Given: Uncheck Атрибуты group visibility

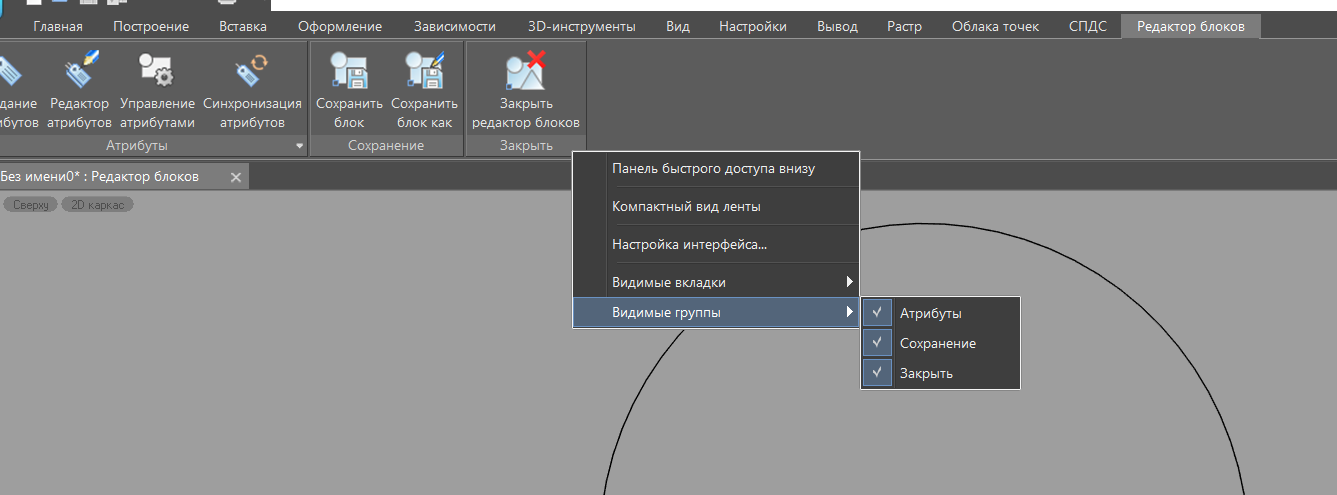Looking at the screenshot, I should point(877,313).
